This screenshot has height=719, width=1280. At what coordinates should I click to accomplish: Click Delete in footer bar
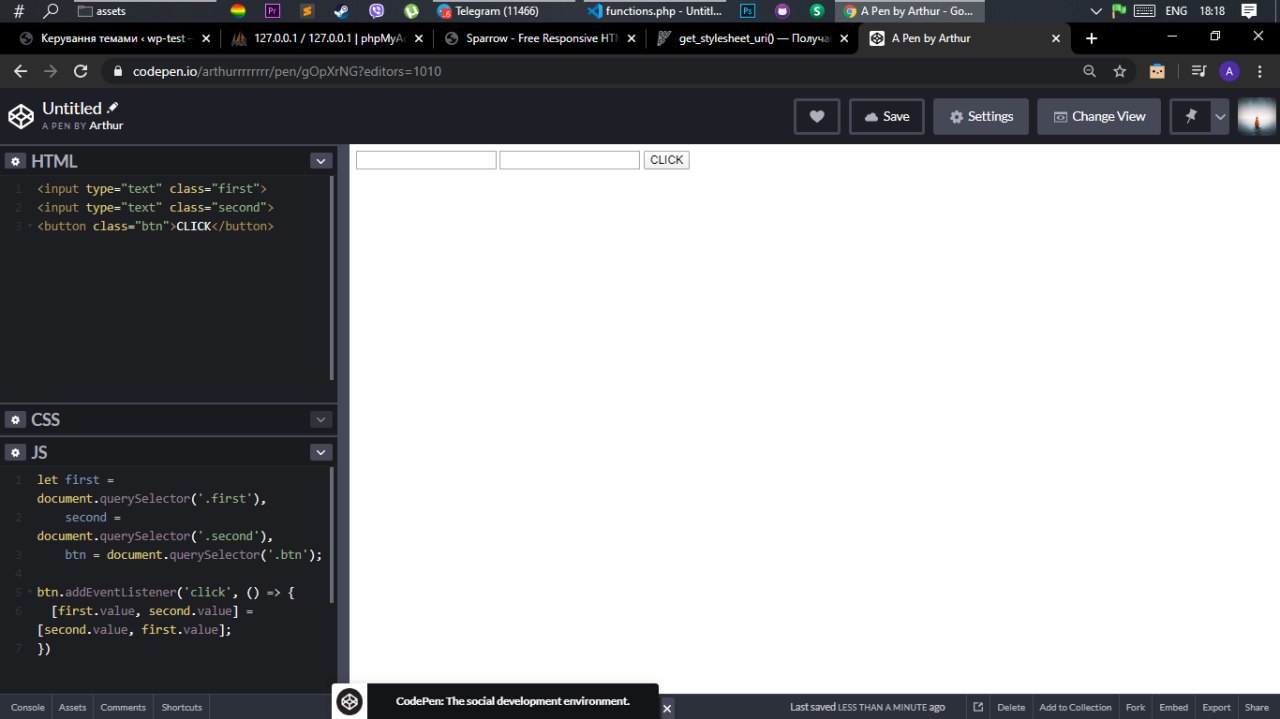click(1011, 707)
